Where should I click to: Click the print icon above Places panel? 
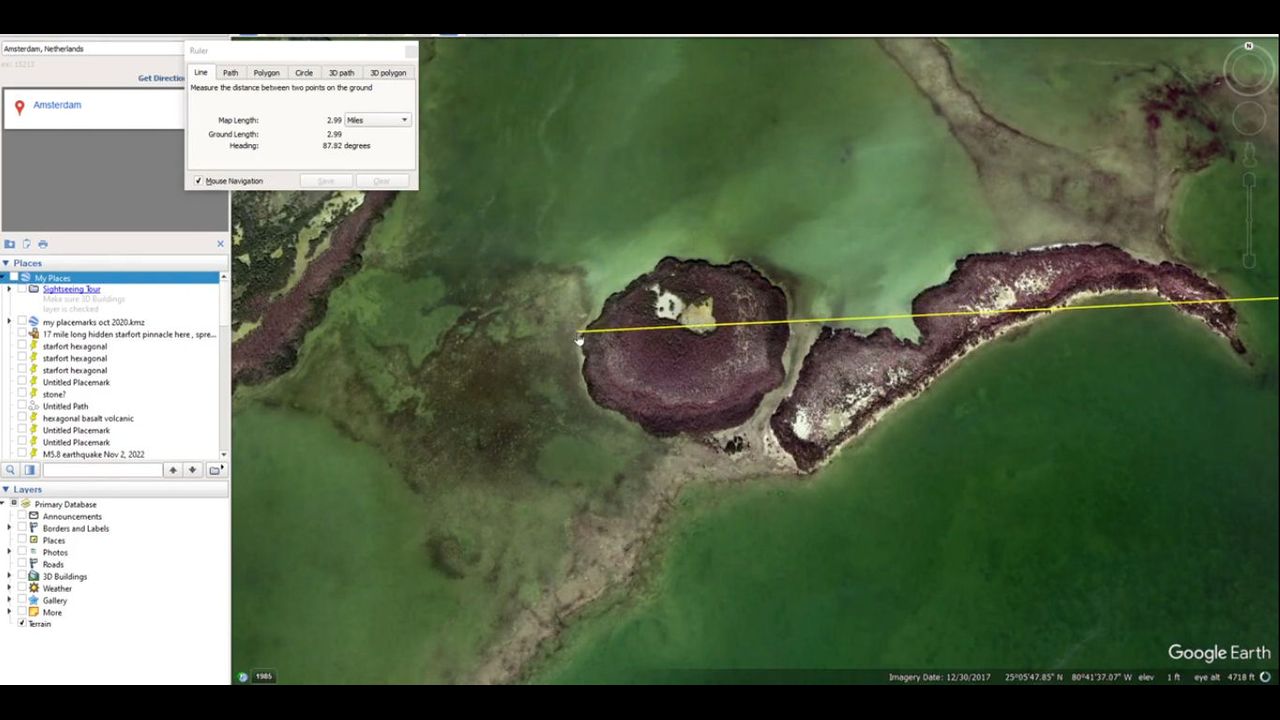[x=42, y=244]
